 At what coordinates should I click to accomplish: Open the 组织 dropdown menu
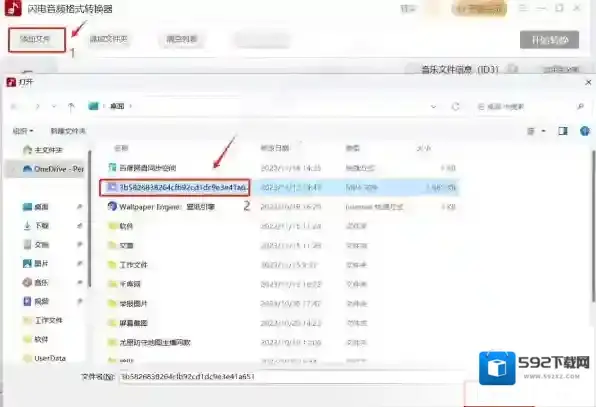coord(23,131)
